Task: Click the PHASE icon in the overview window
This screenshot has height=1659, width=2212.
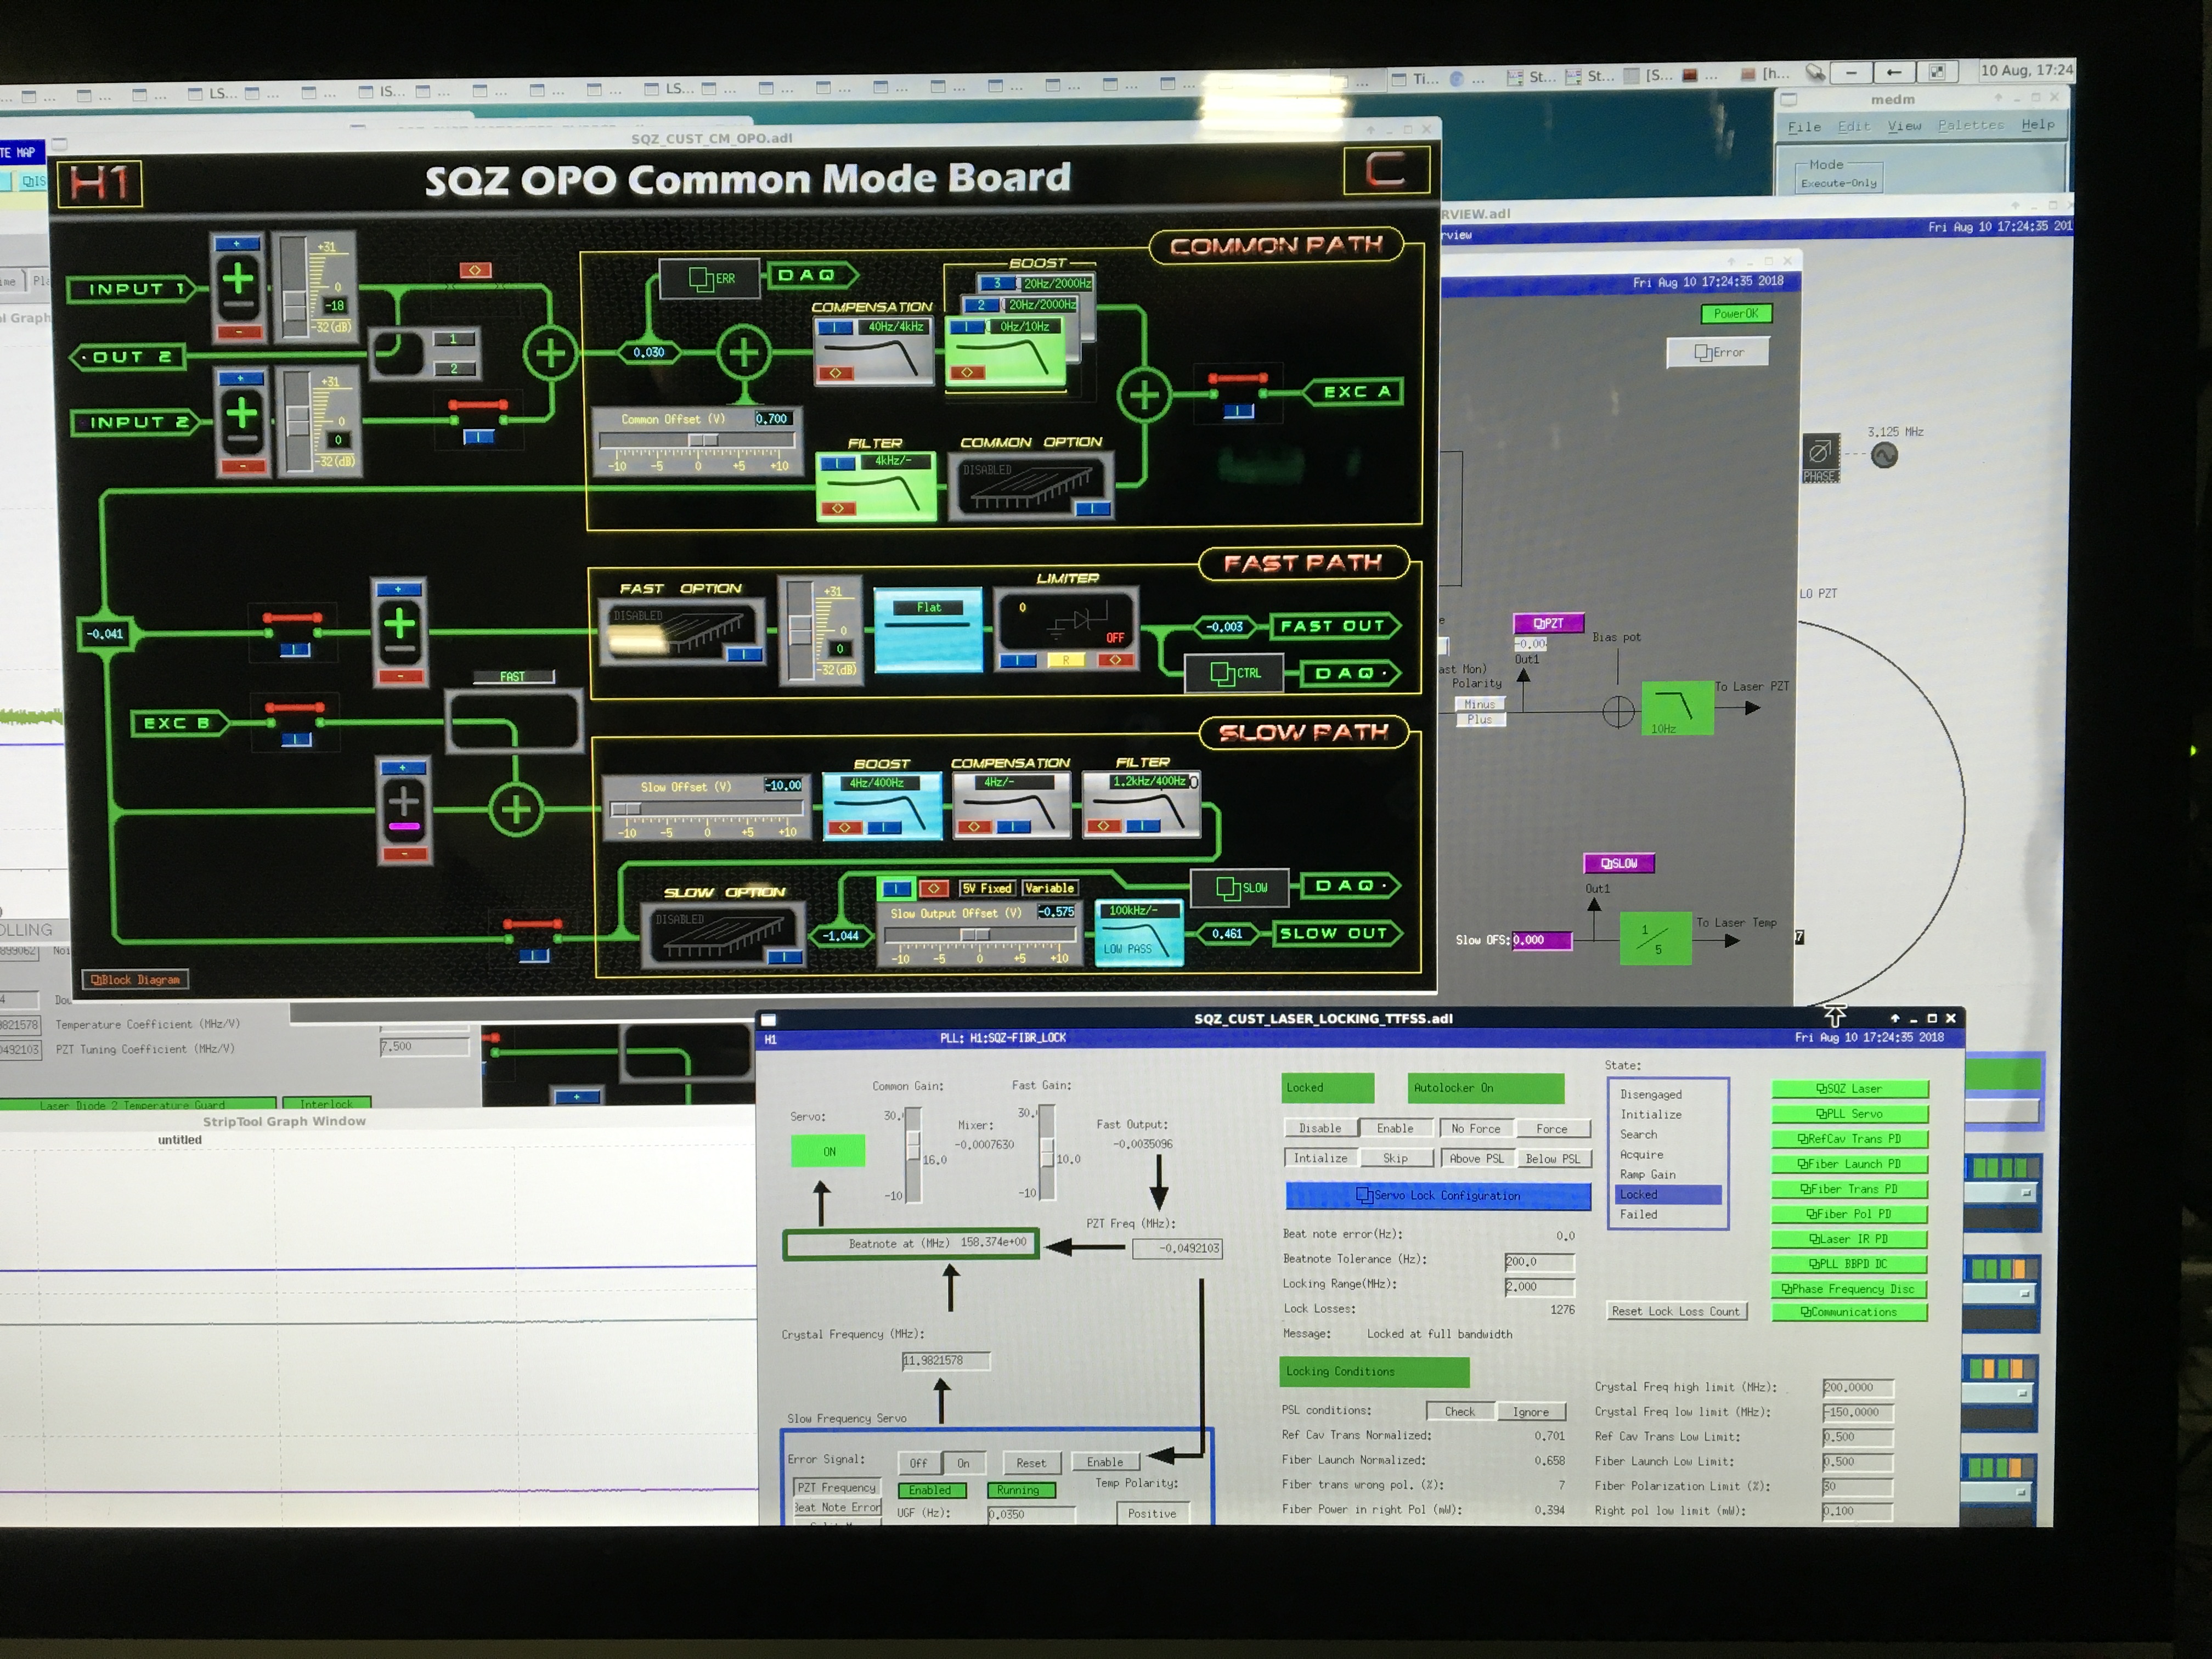Action: click(x=1820, y=458)
